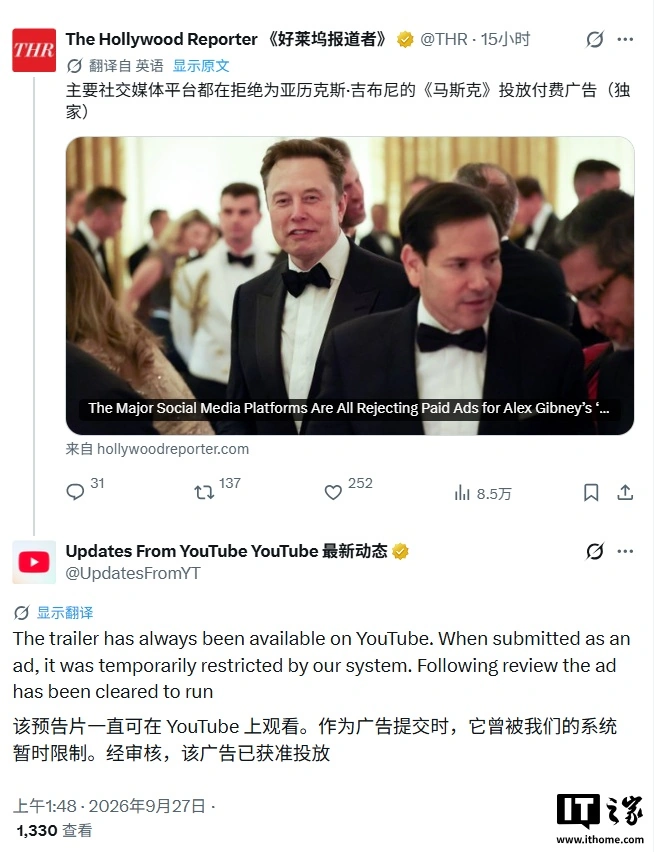This screenshot has width=654, height=852.
Task: Click post timestamp 上午1:48 2026年9月27日
Action: pos(109,806)
